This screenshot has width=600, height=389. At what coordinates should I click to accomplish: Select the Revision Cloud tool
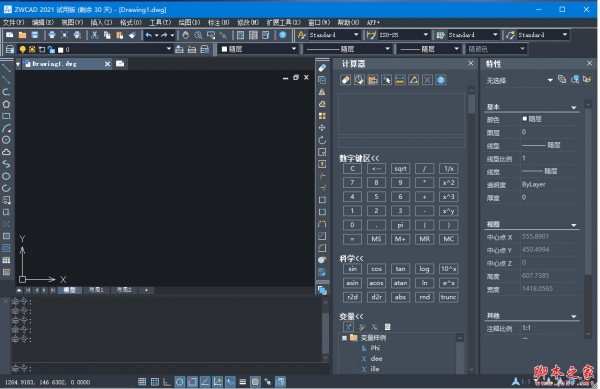6,152
